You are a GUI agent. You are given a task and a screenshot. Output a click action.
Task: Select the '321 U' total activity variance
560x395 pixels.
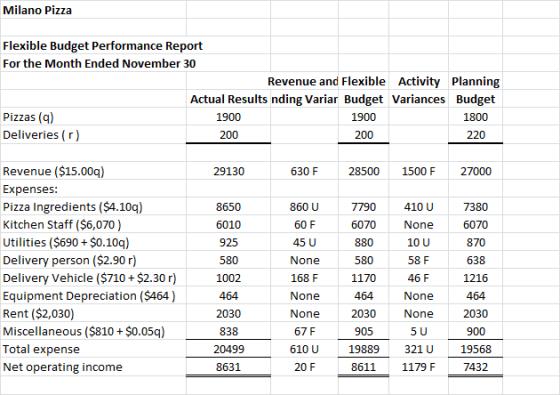pos(419,349)
